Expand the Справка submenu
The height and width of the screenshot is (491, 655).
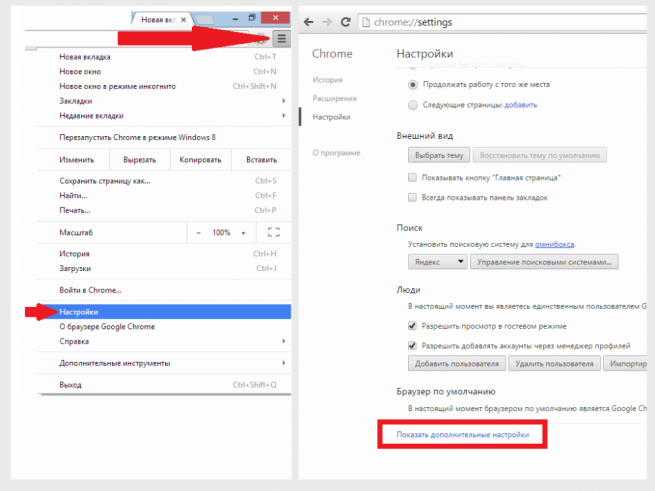point(164,341)
